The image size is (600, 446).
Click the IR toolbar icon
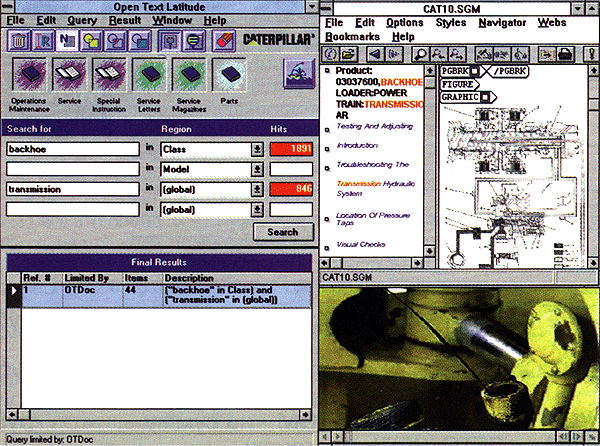pyautogui.click(x=42, y=41)
